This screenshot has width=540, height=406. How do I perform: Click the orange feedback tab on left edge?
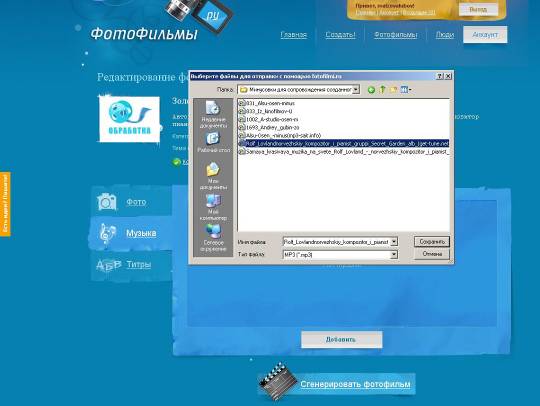tap(5, 204)
